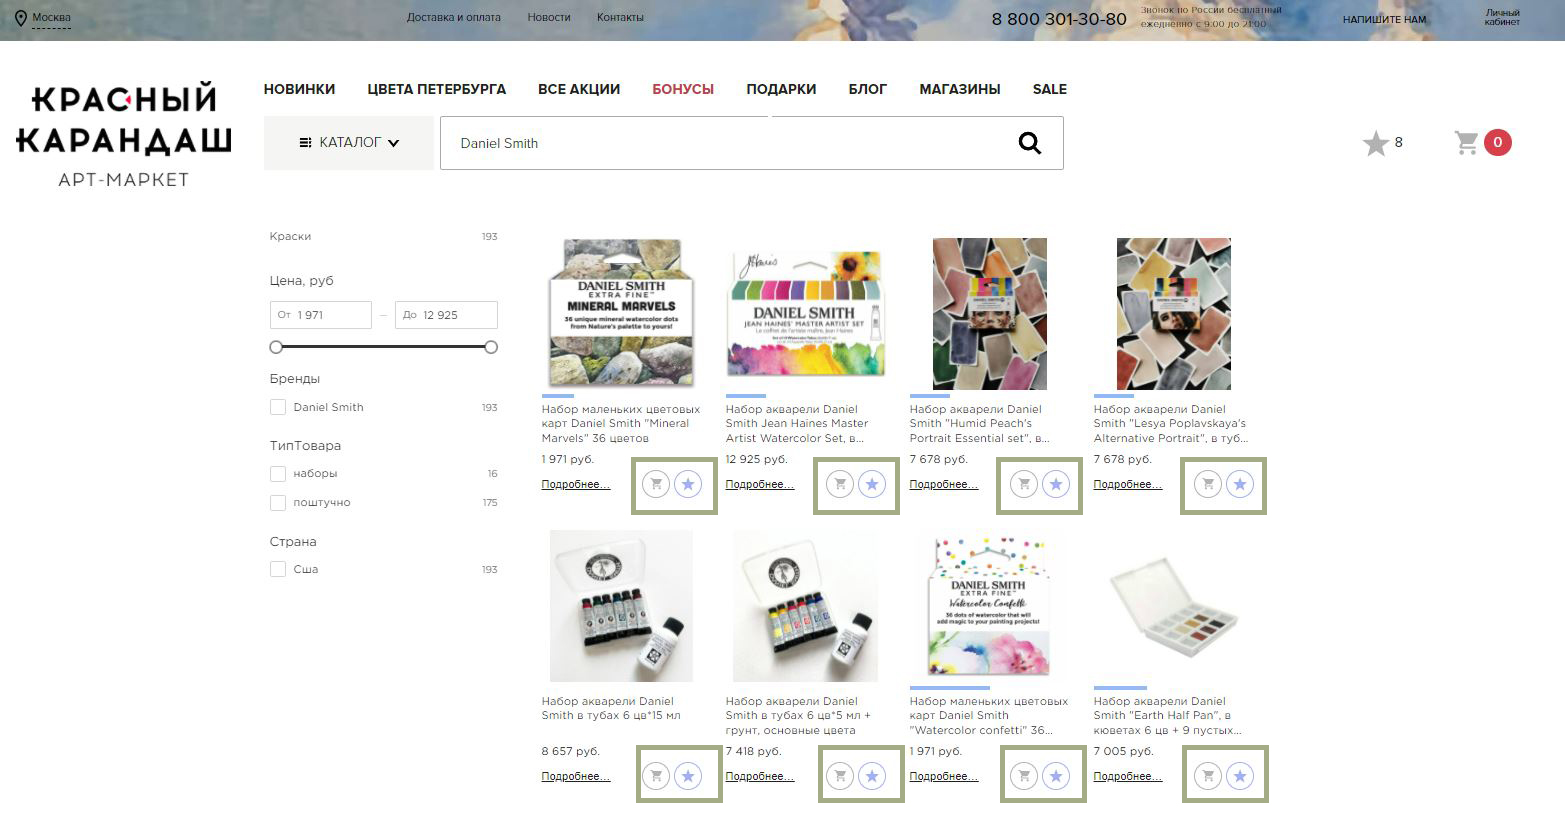This screenshot has width=1565, height=813.
Task: Add Humid Peach's Portrait set to cart
Action: click(x=1024, y=485)
